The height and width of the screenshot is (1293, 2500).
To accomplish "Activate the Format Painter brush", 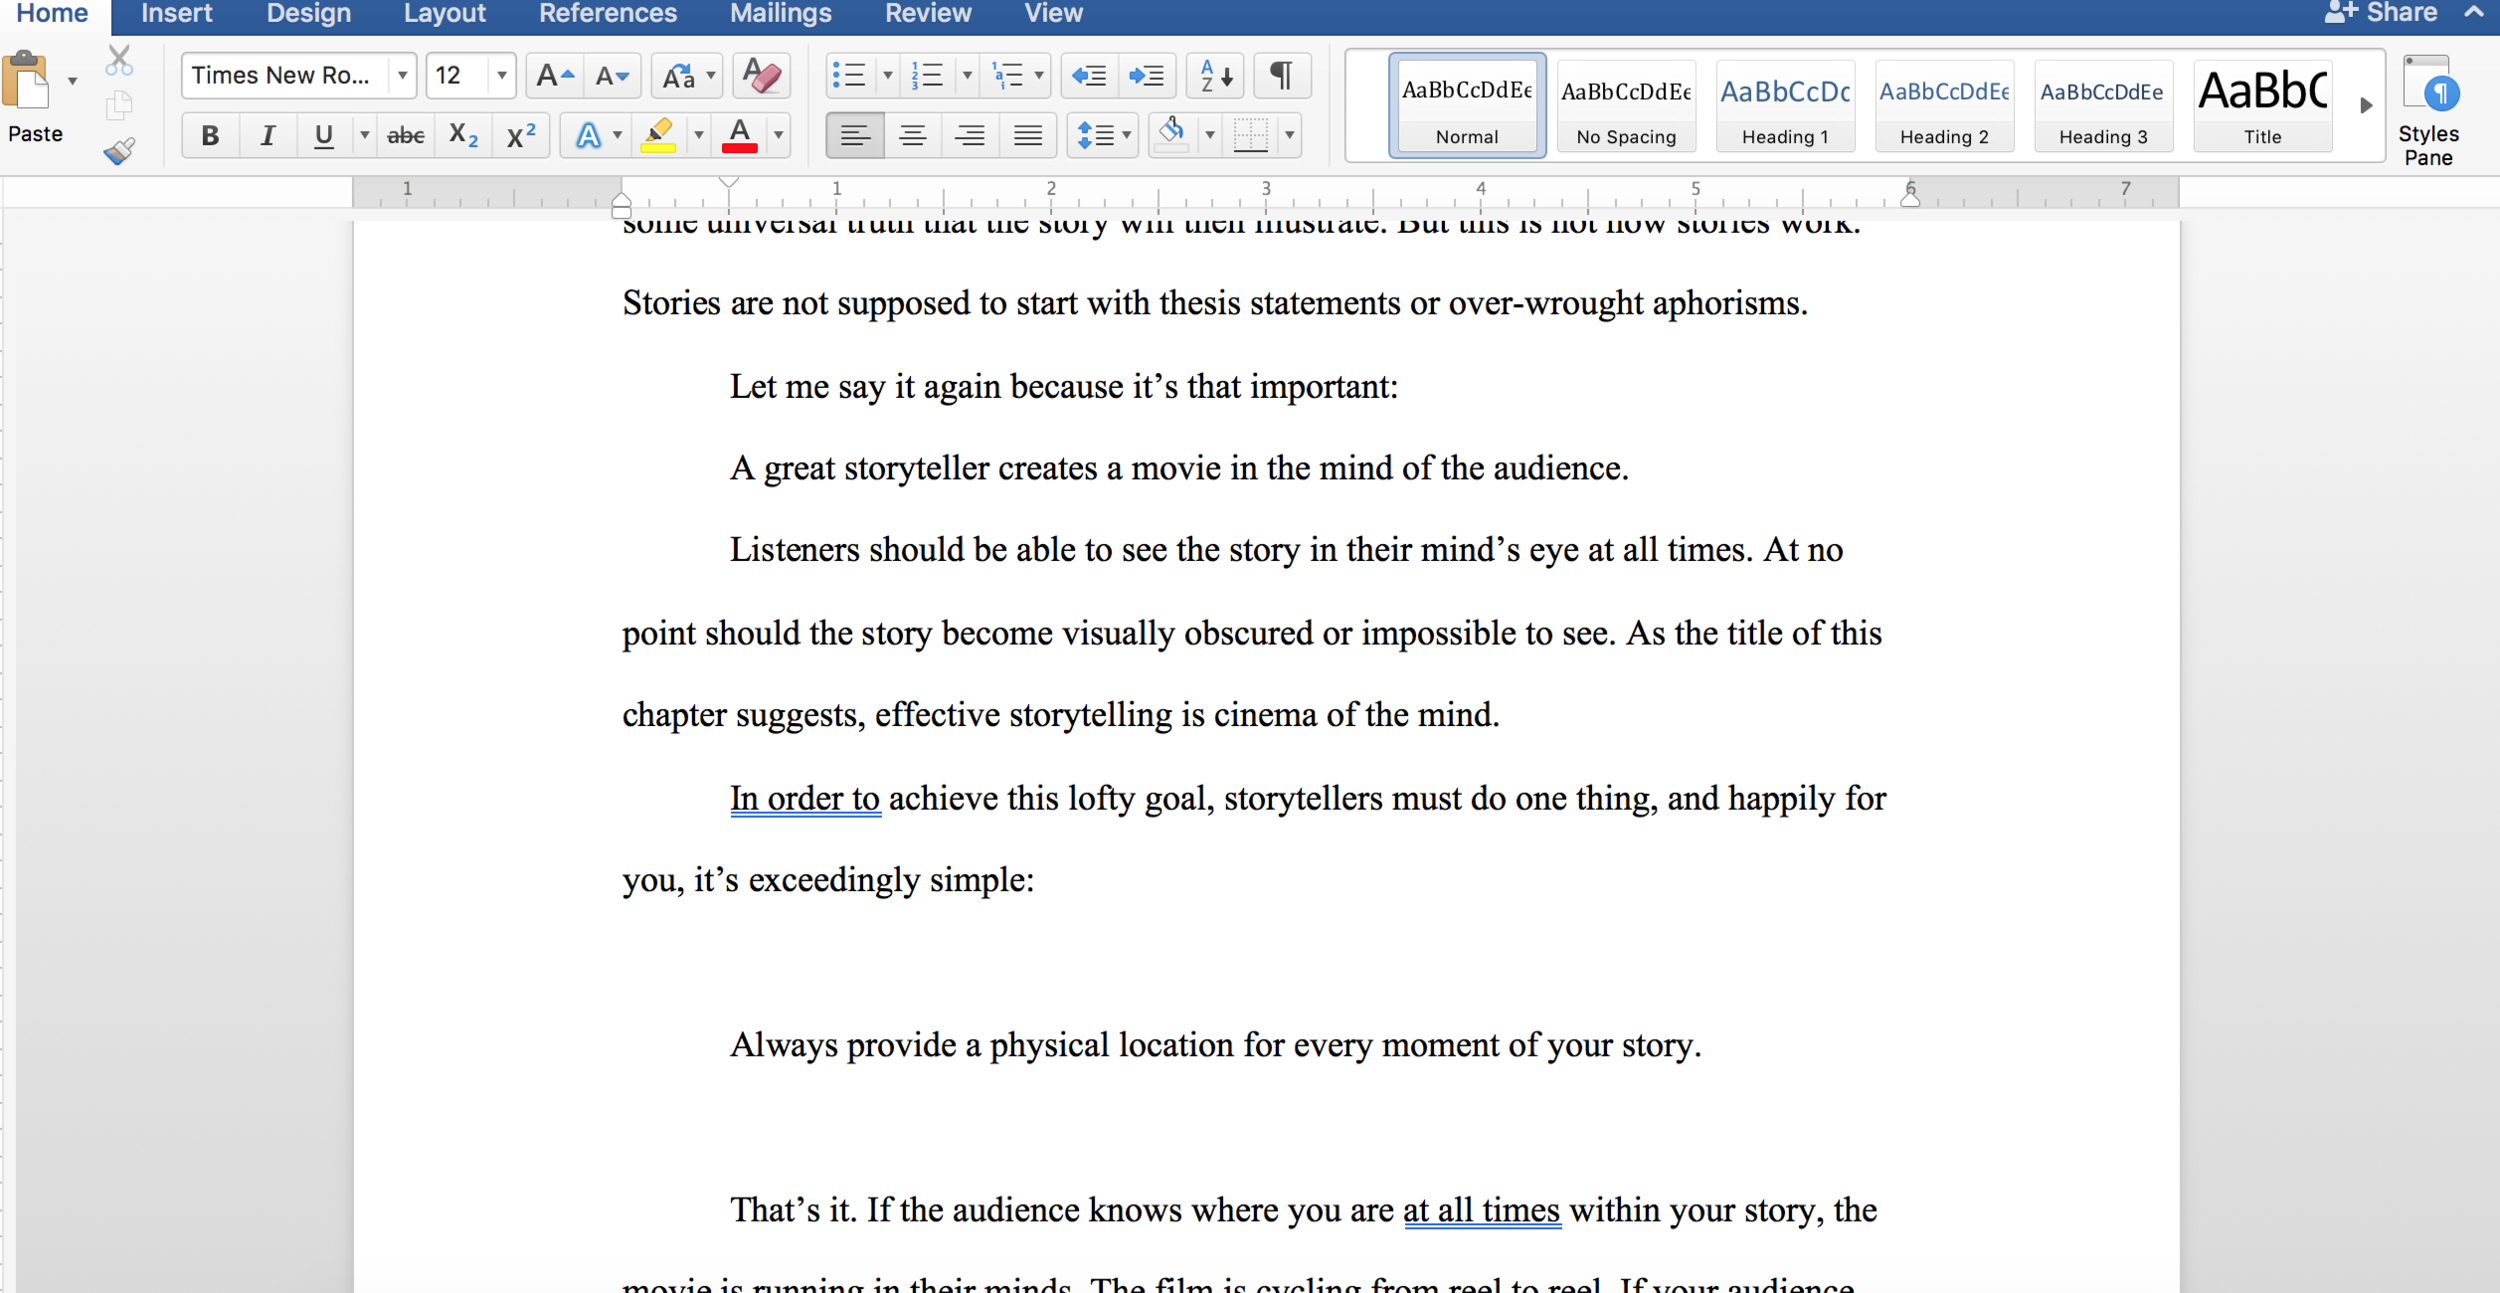I will (119, 150).
